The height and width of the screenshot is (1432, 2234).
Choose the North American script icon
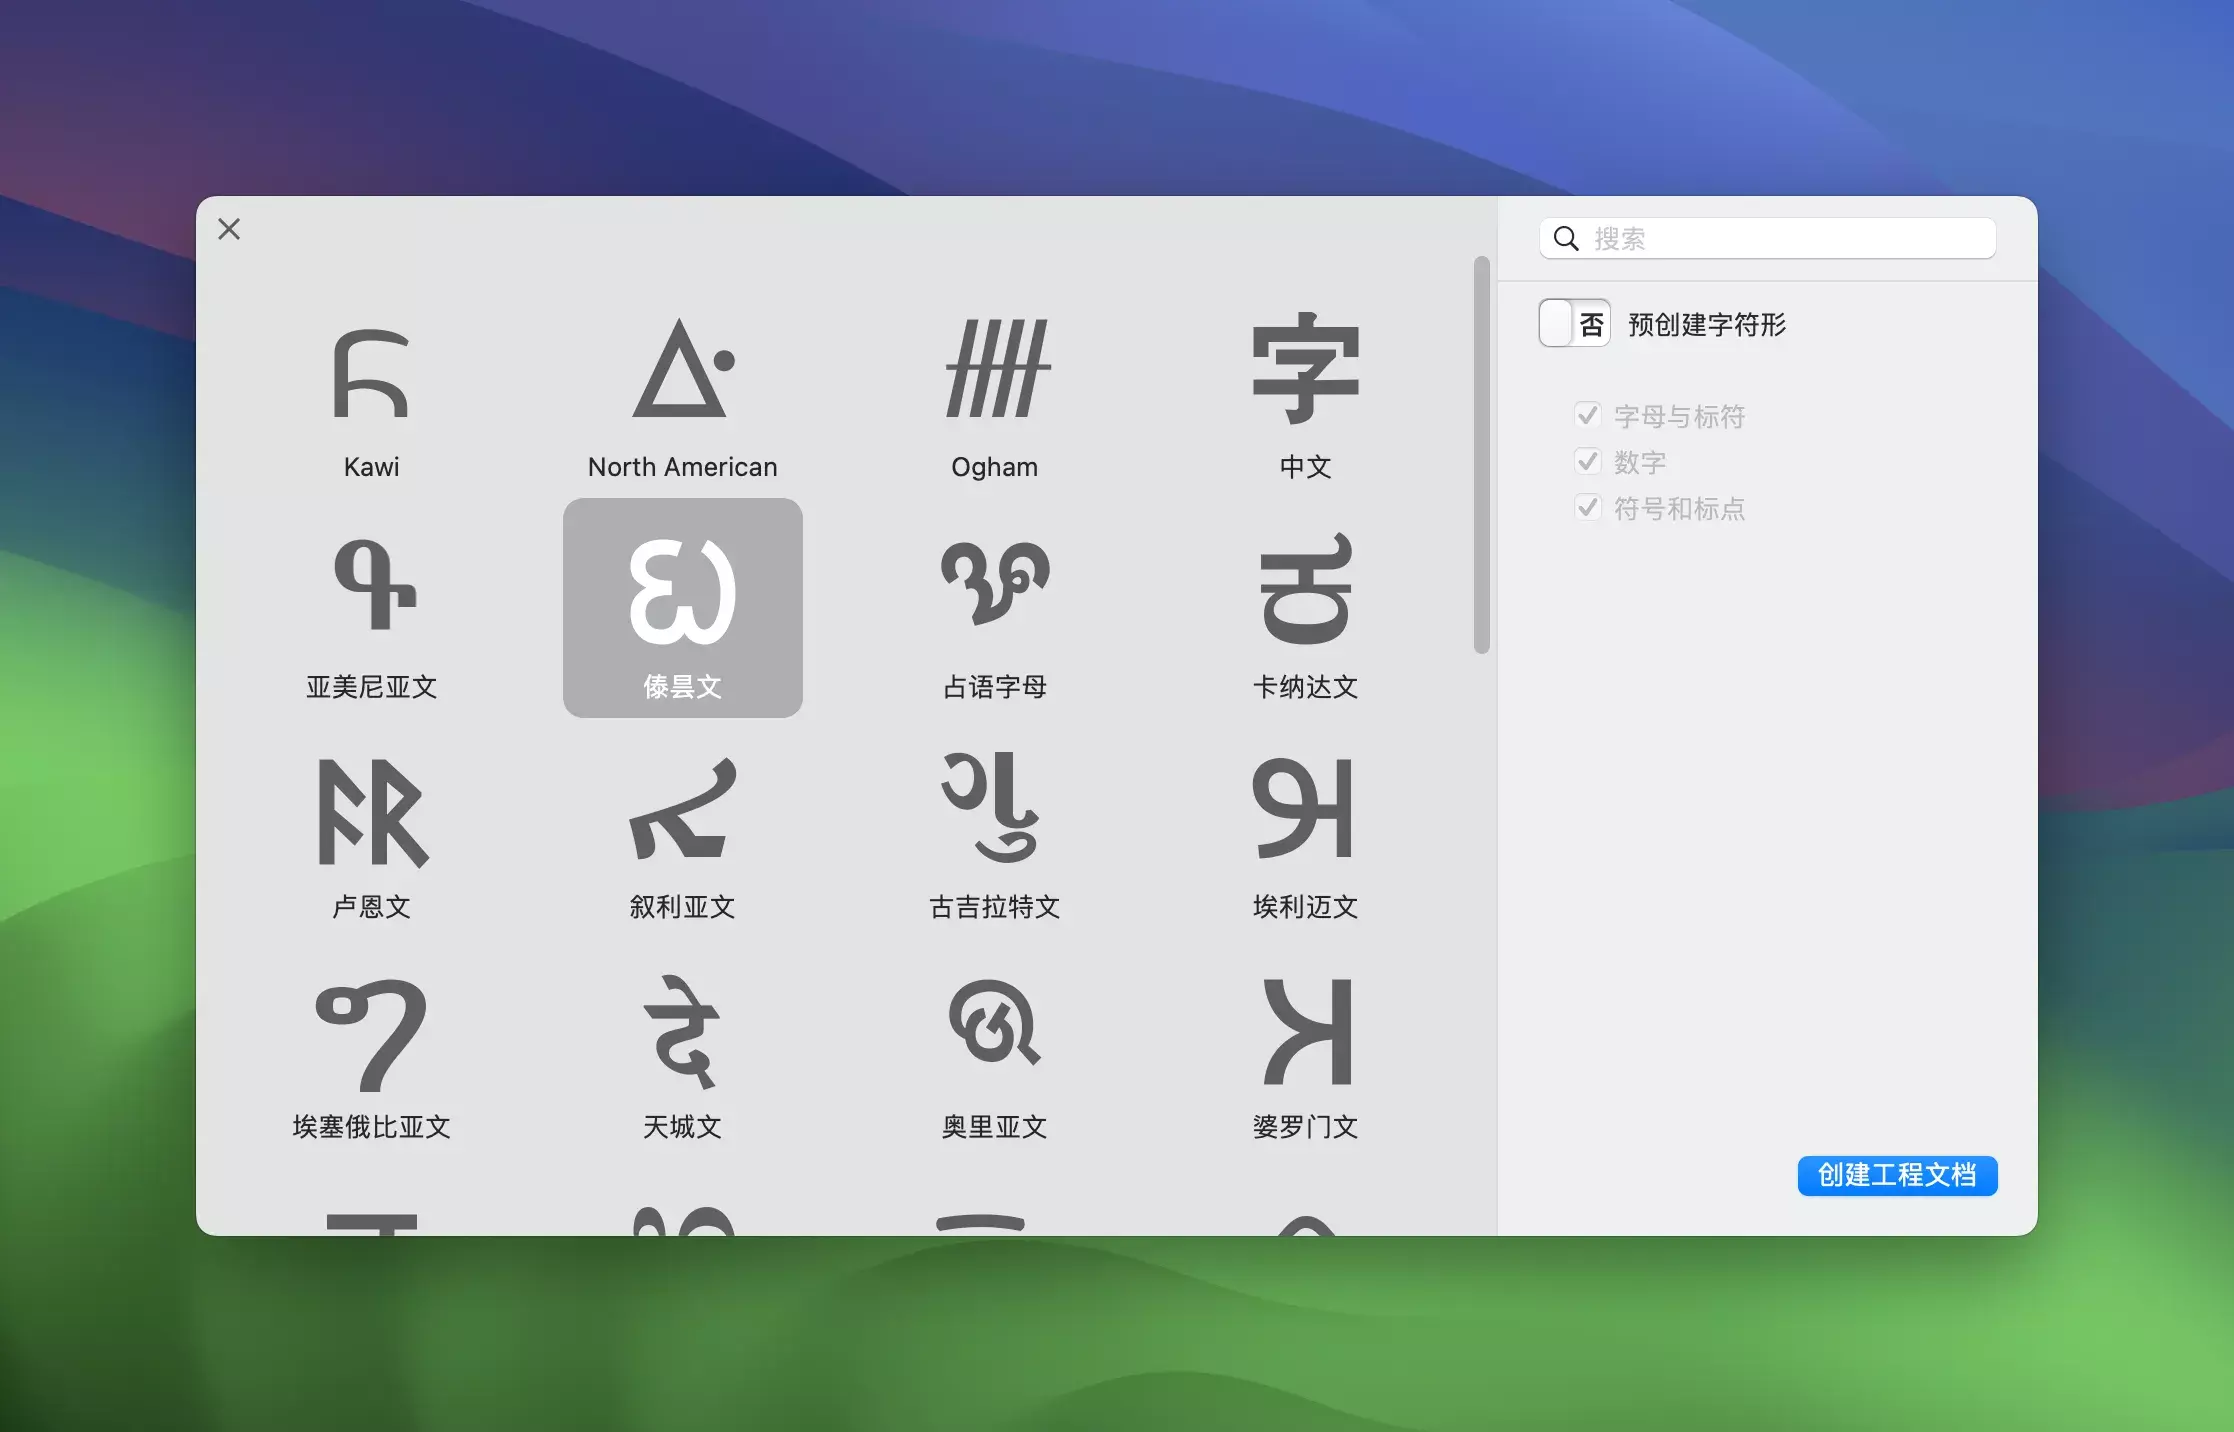(682, 370)
